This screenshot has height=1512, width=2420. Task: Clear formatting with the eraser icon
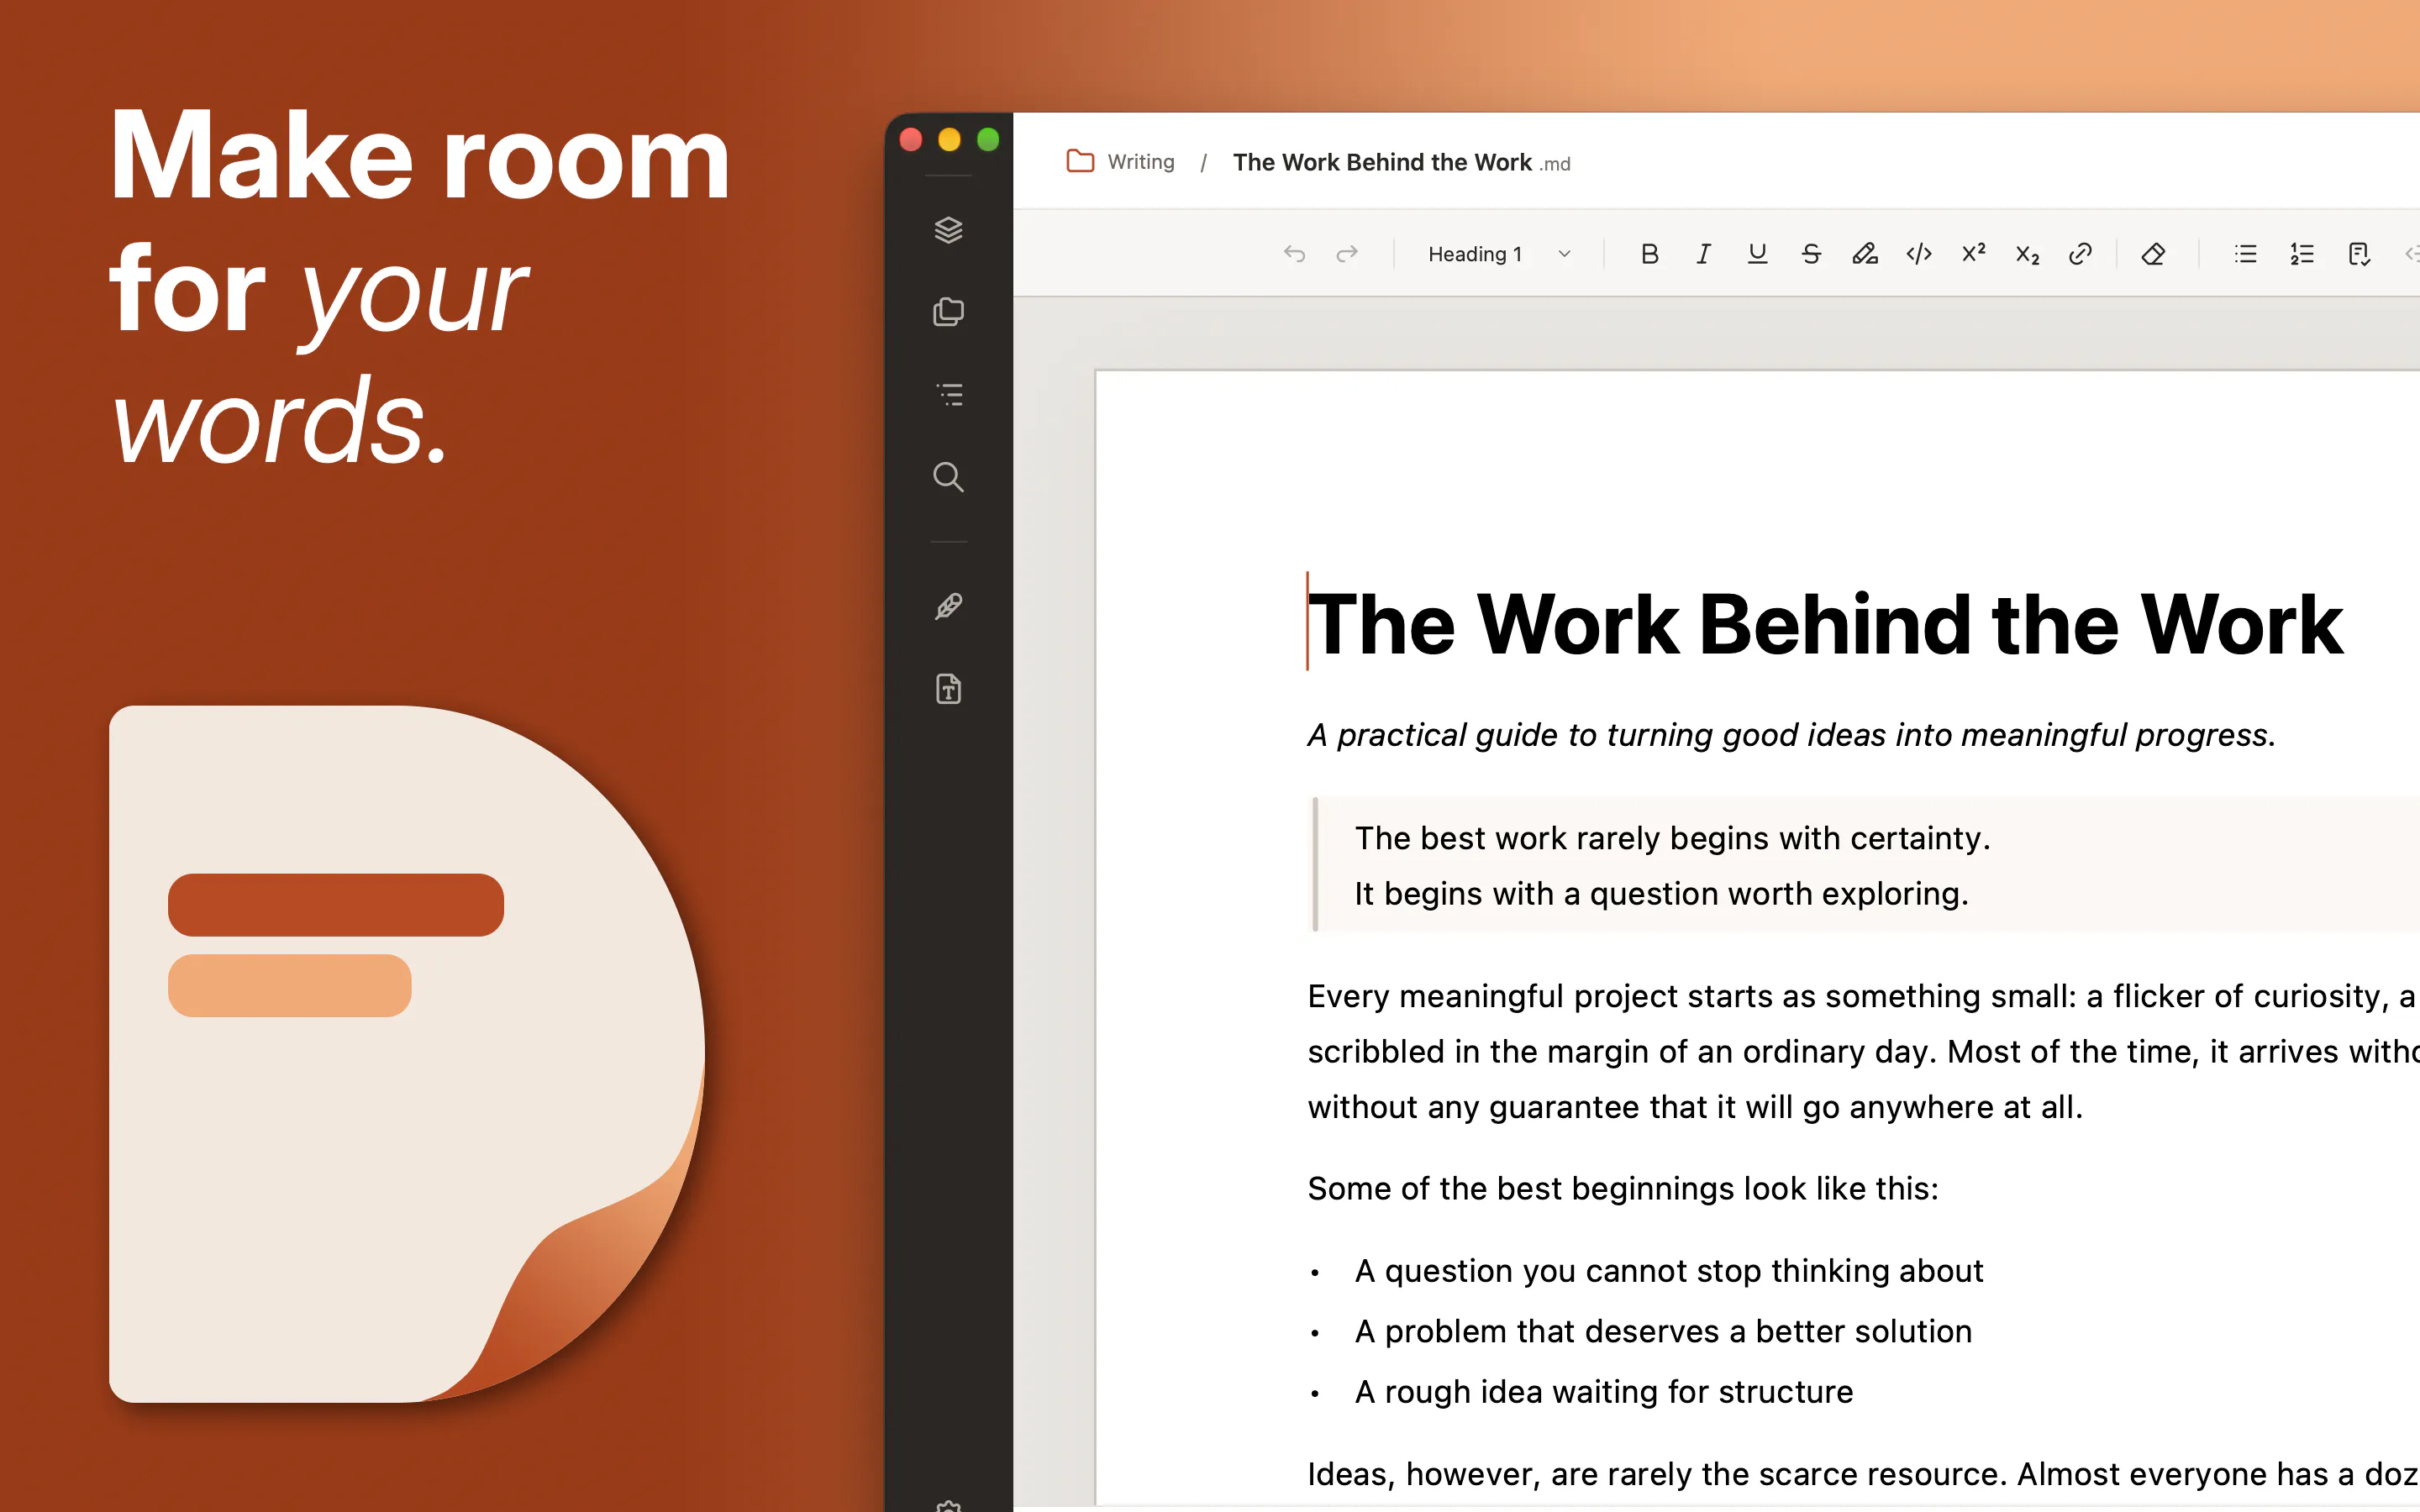(x=2153, y=254)
